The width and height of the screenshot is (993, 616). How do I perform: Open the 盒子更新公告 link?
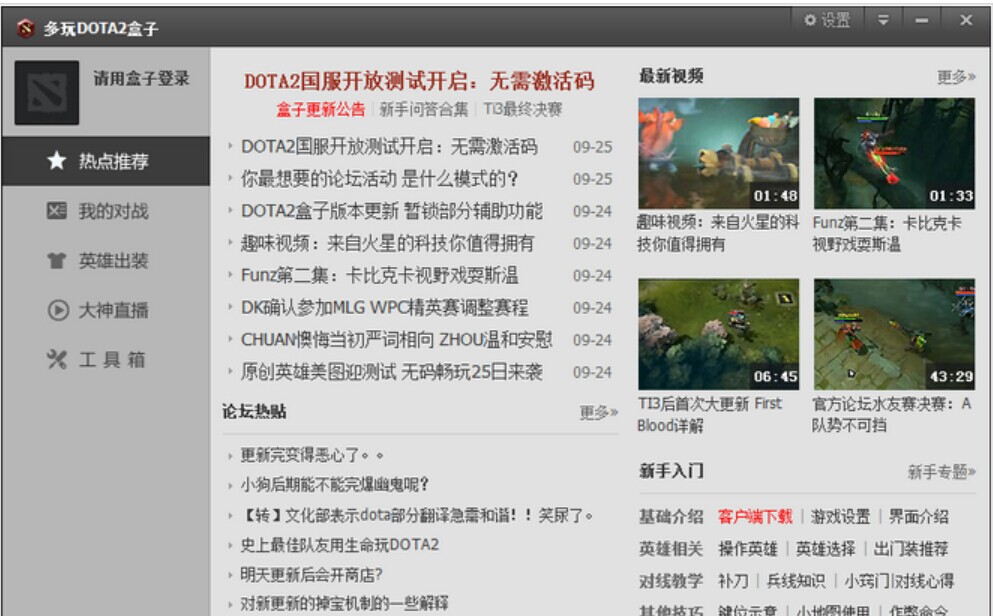pyautogui.click(x=320, y=110)
